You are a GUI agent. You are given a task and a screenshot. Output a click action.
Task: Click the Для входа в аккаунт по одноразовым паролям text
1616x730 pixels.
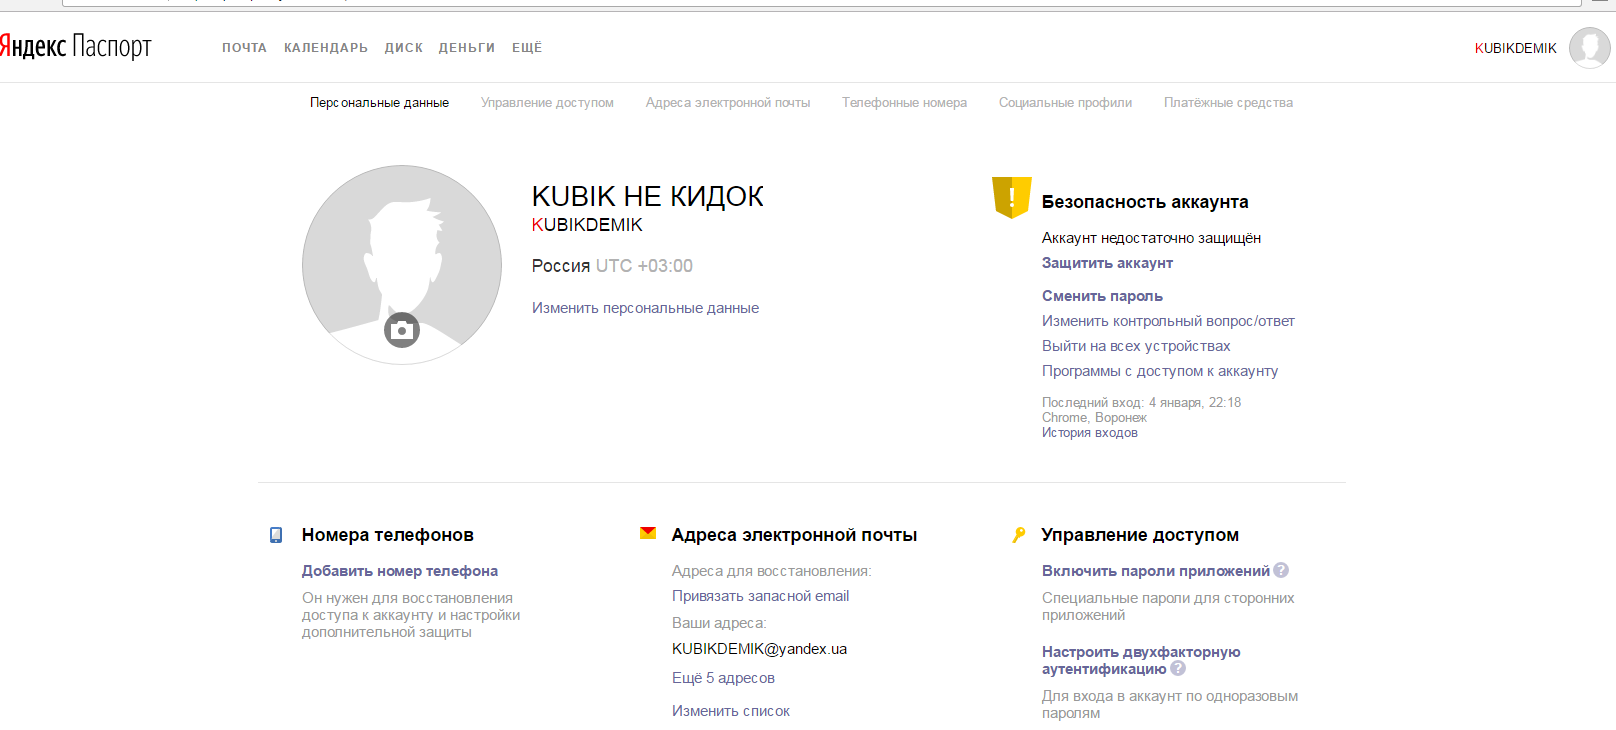[1171, 705]
